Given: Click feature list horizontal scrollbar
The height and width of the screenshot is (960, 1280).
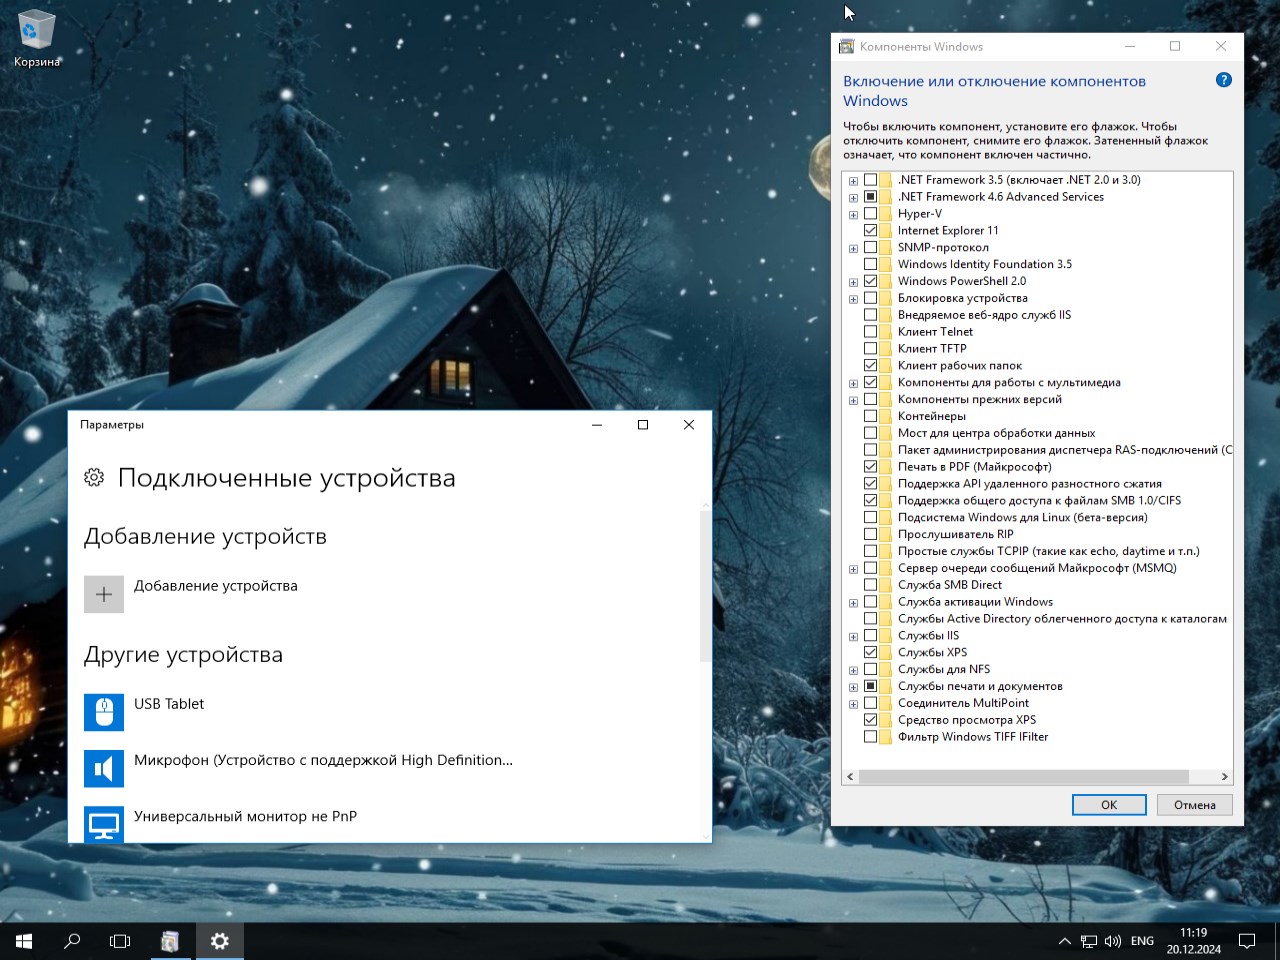Looking at the screenshot, I should coord(1023,777).
